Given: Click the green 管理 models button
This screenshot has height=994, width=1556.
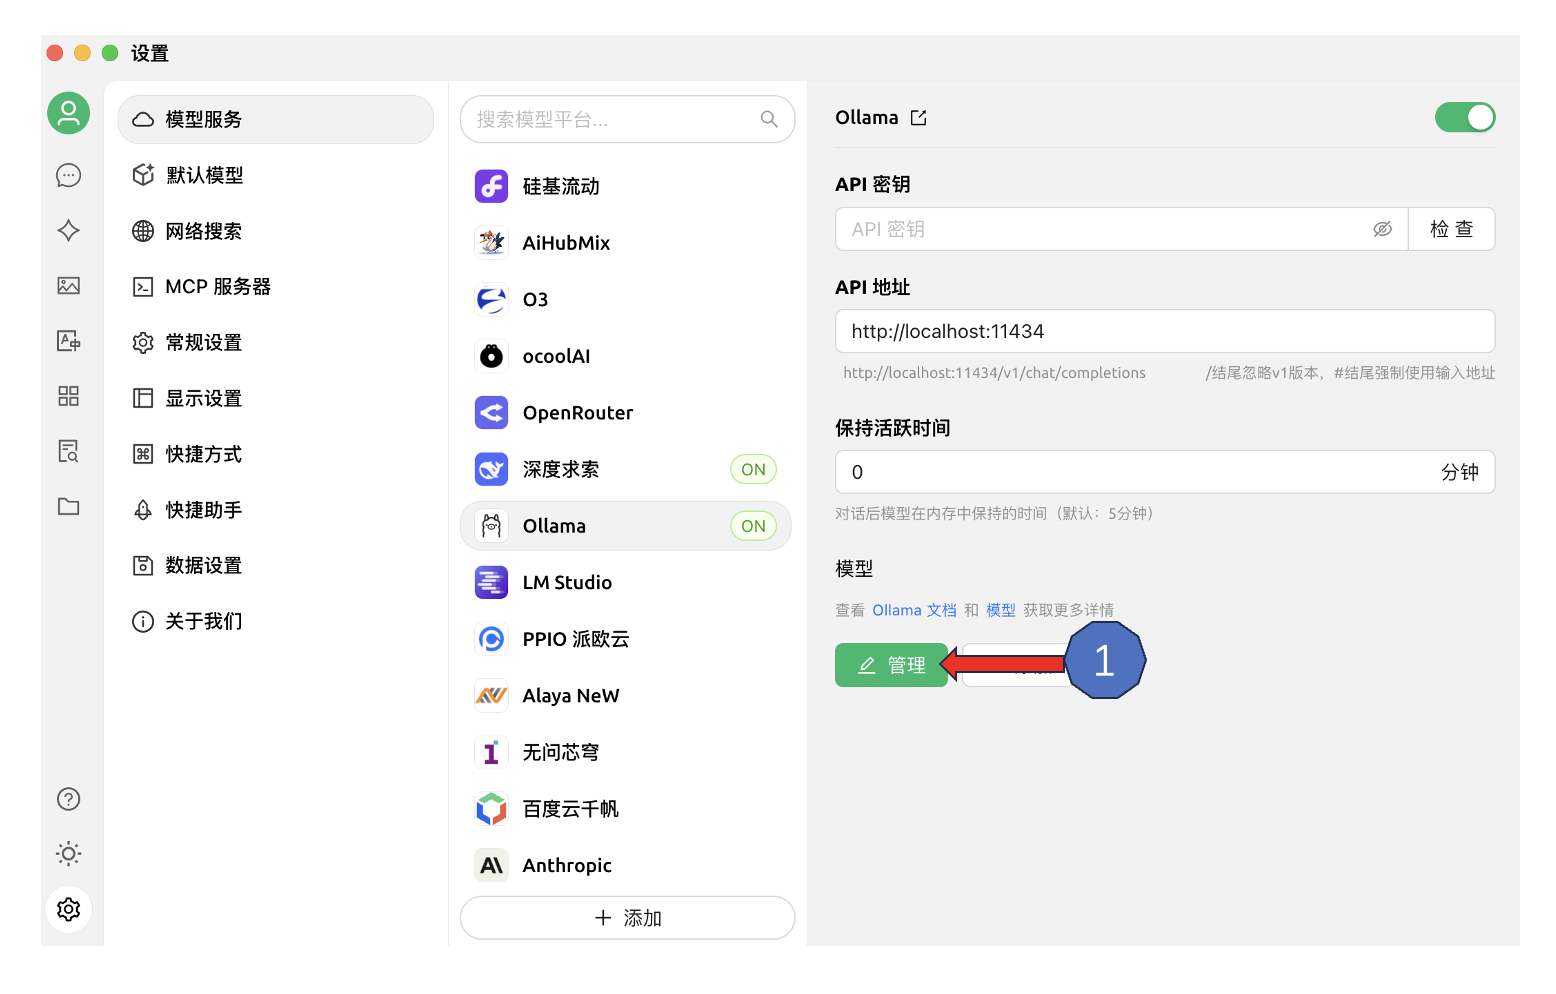Looking at the screenshot, I should pos(891,665).
